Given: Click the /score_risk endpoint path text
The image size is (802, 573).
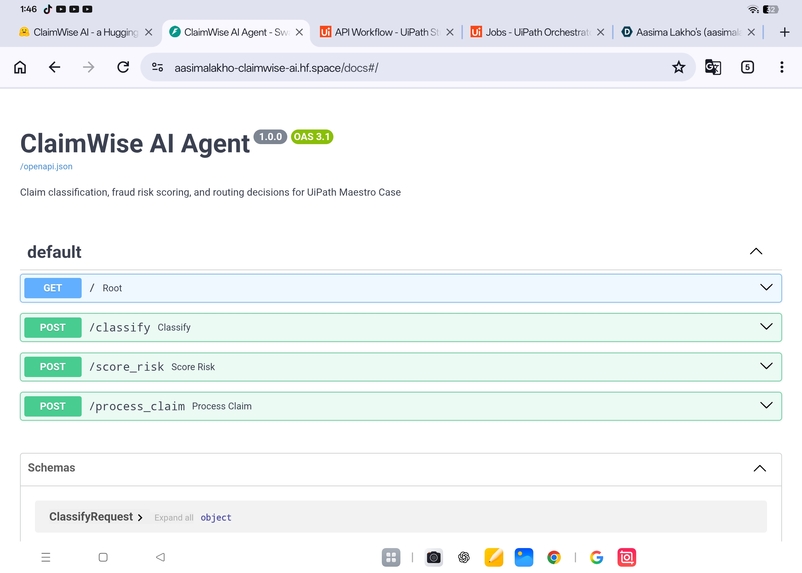Looking at the screenshot, I should 126,367.
